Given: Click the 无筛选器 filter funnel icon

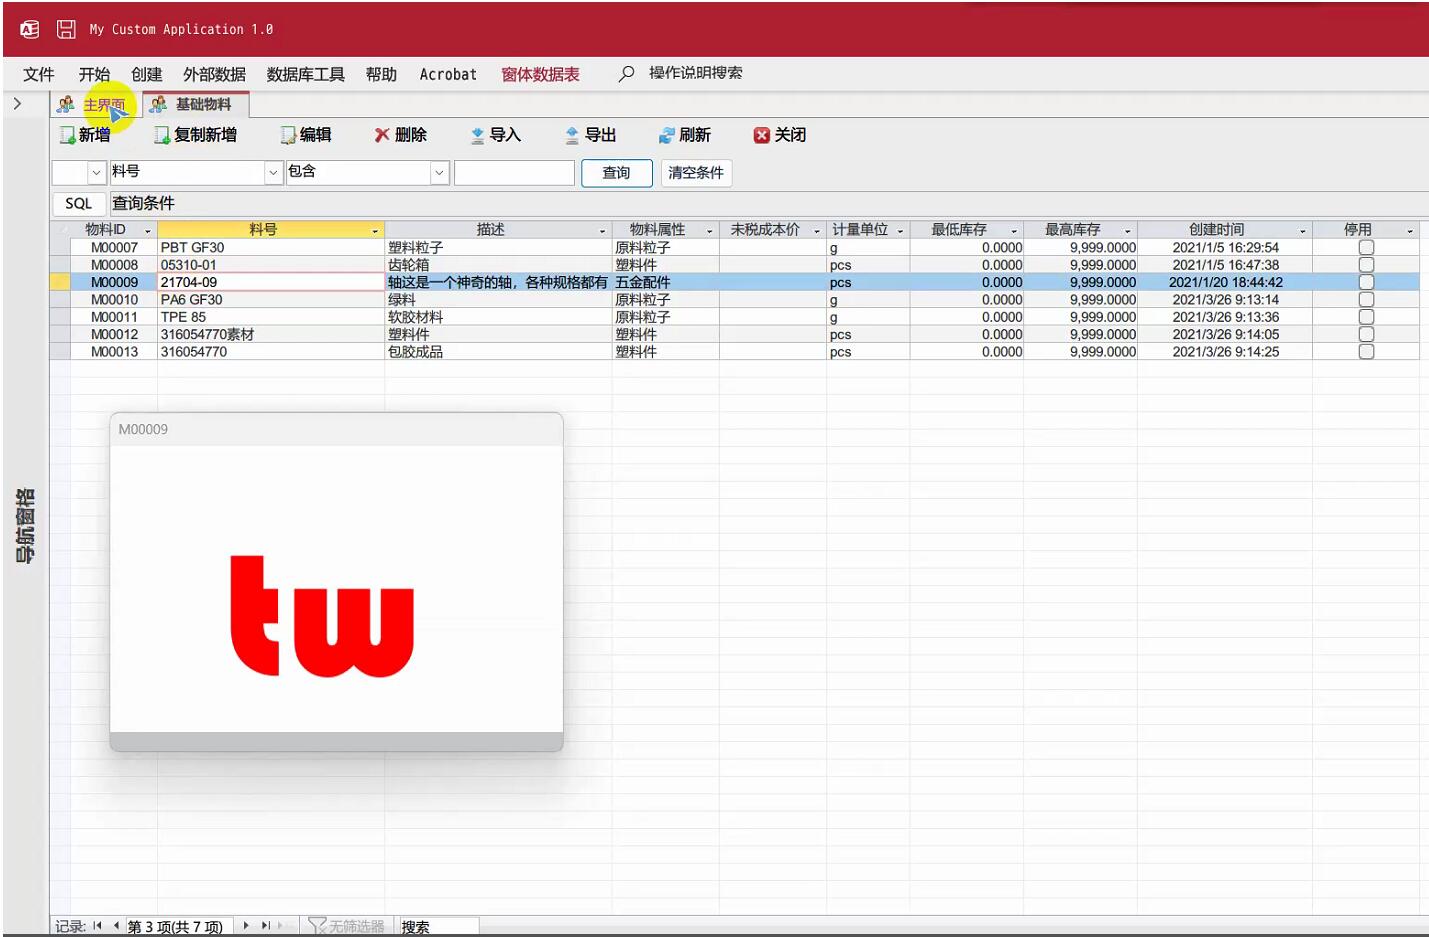Looking at the screenshot, I should click(317, 926).
